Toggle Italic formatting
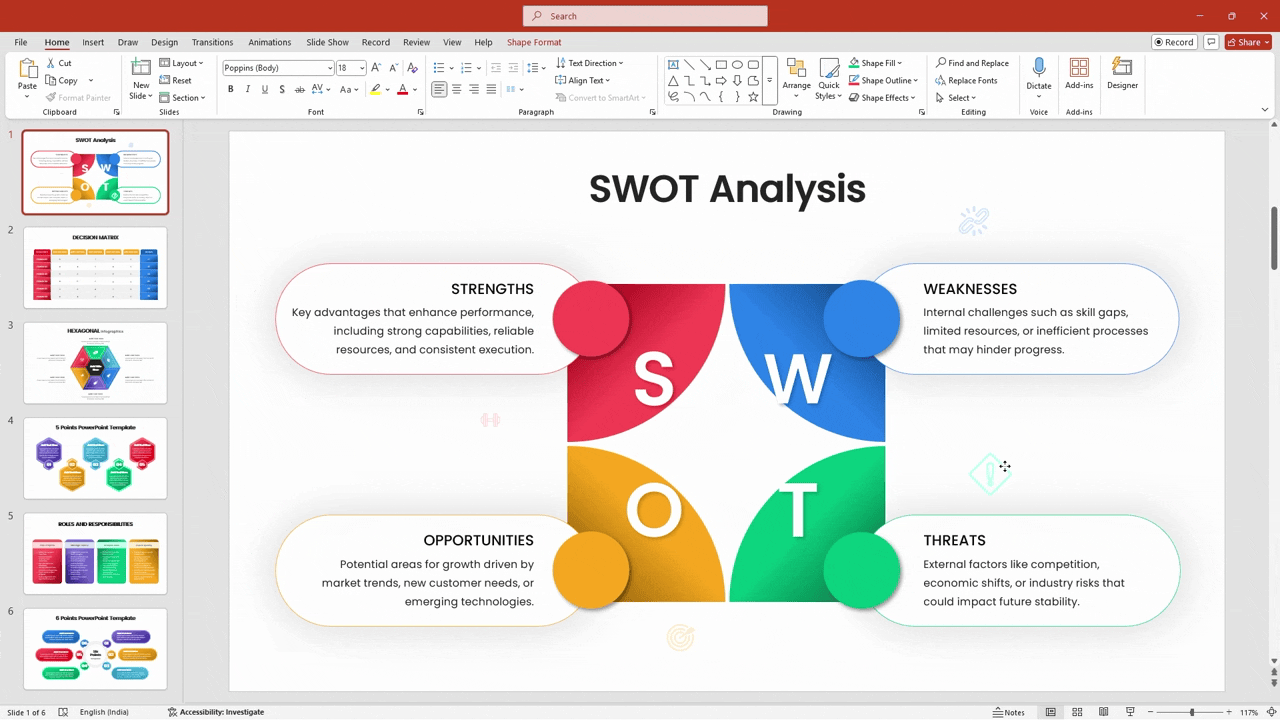Screen dimensions: 1280x720 (247, 88)
